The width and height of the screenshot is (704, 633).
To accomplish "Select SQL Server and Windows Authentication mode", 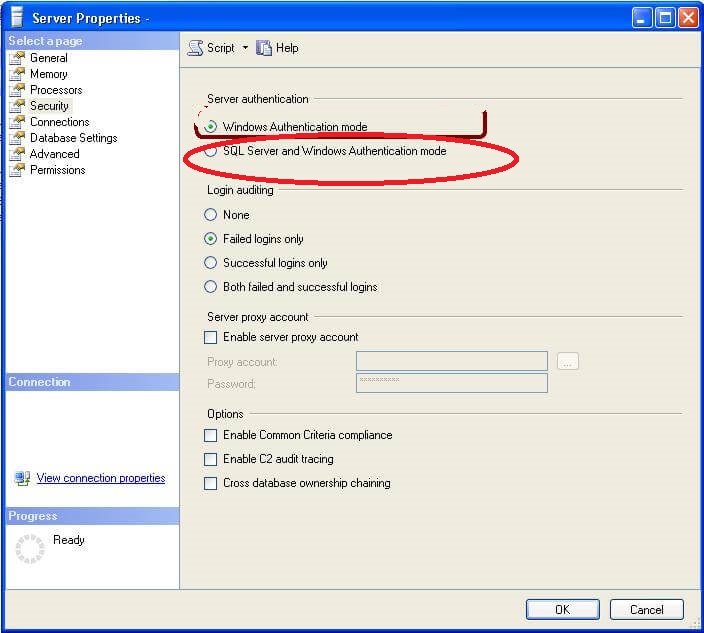I will pos(211,151).
